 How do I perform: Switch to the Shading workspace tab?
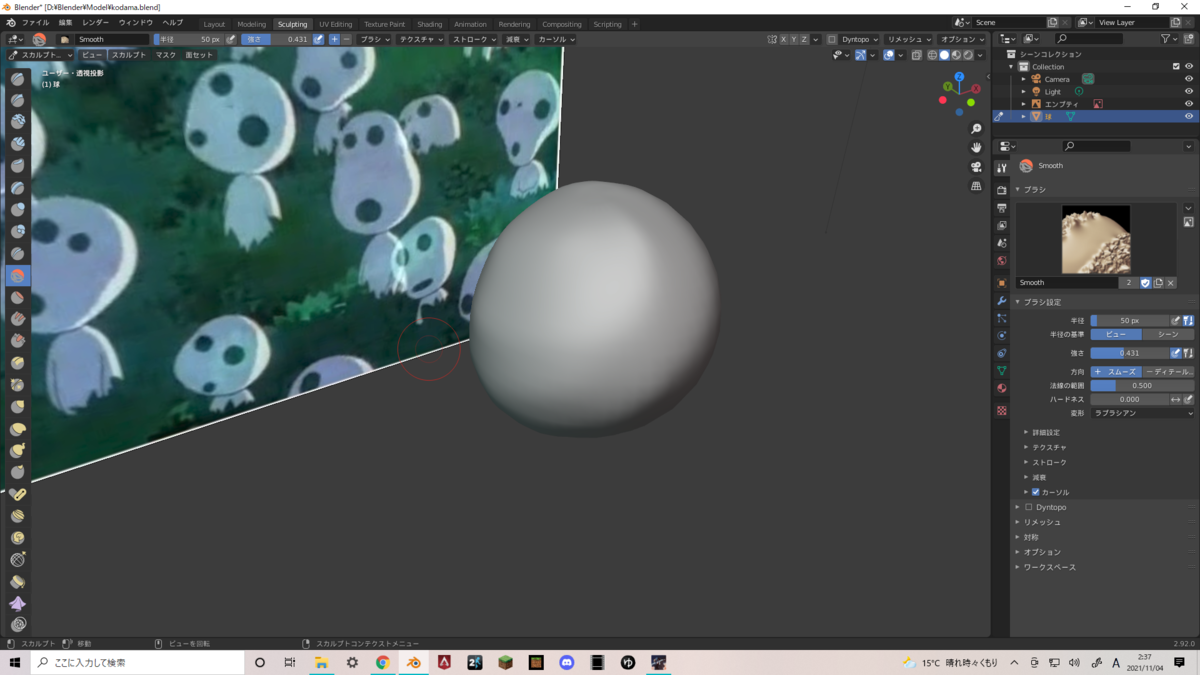(429, 24)
